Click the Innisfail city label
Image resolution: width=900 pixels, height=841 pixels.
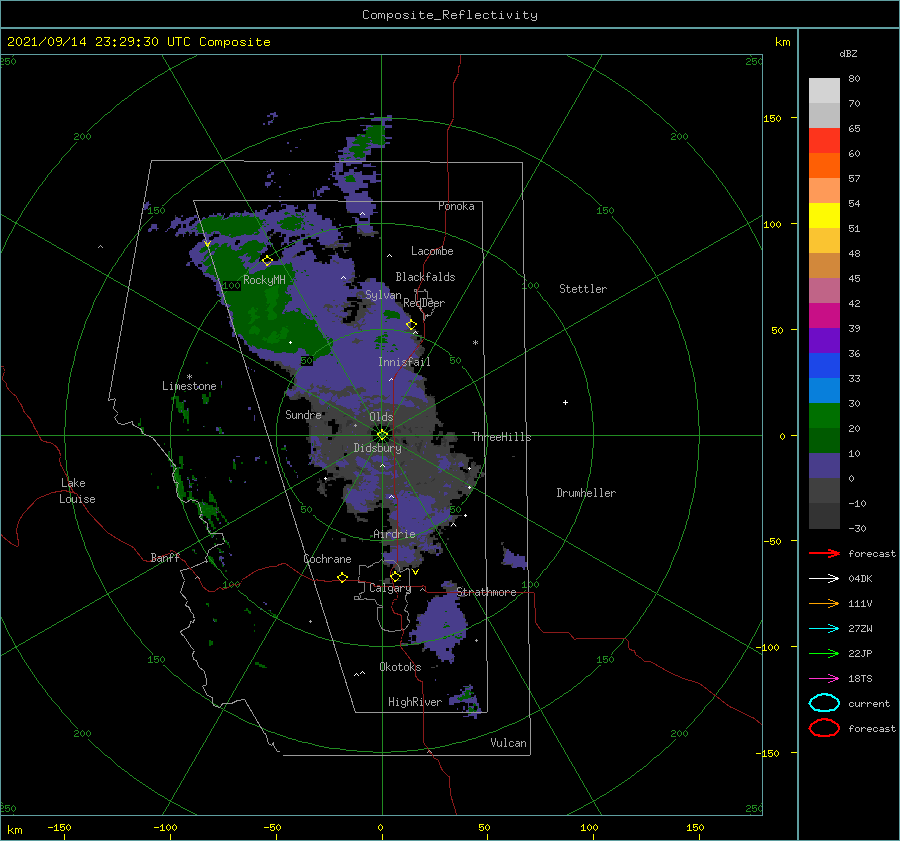(x=404, y=362)
